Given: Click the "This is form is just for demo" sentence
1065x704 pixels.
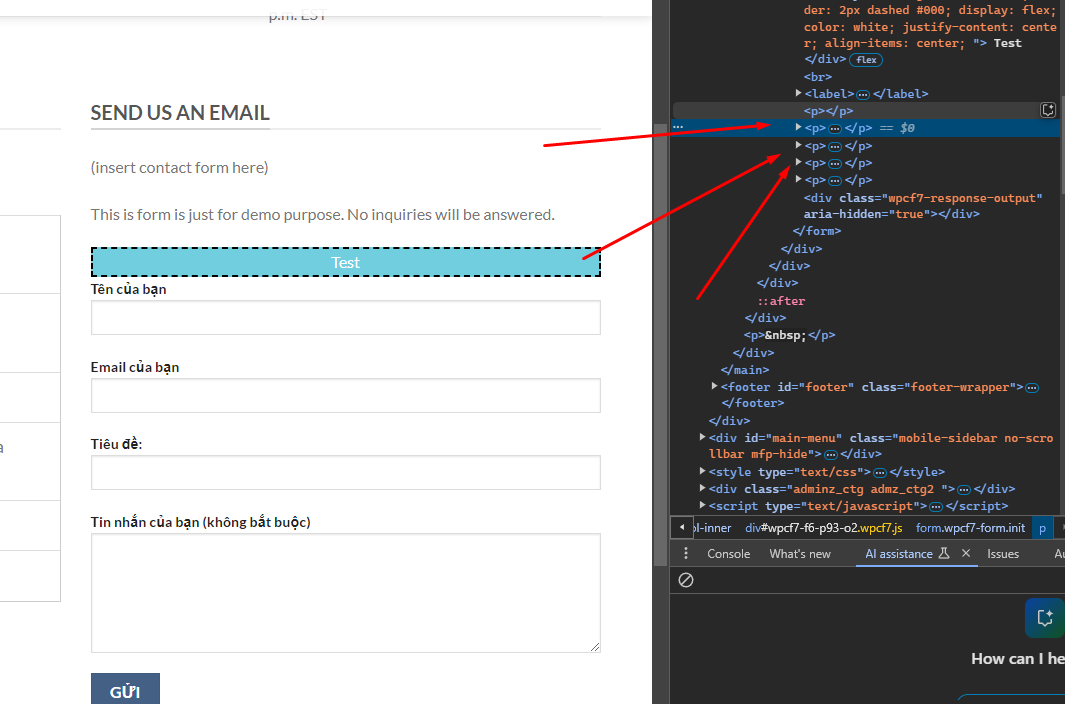Looking at the screenshot, I should [x=323, y=215].
